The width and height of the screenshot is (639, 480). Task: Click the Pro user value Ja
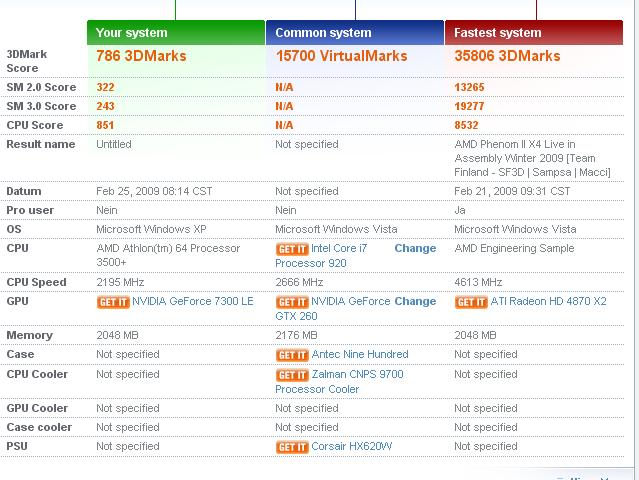460,210
